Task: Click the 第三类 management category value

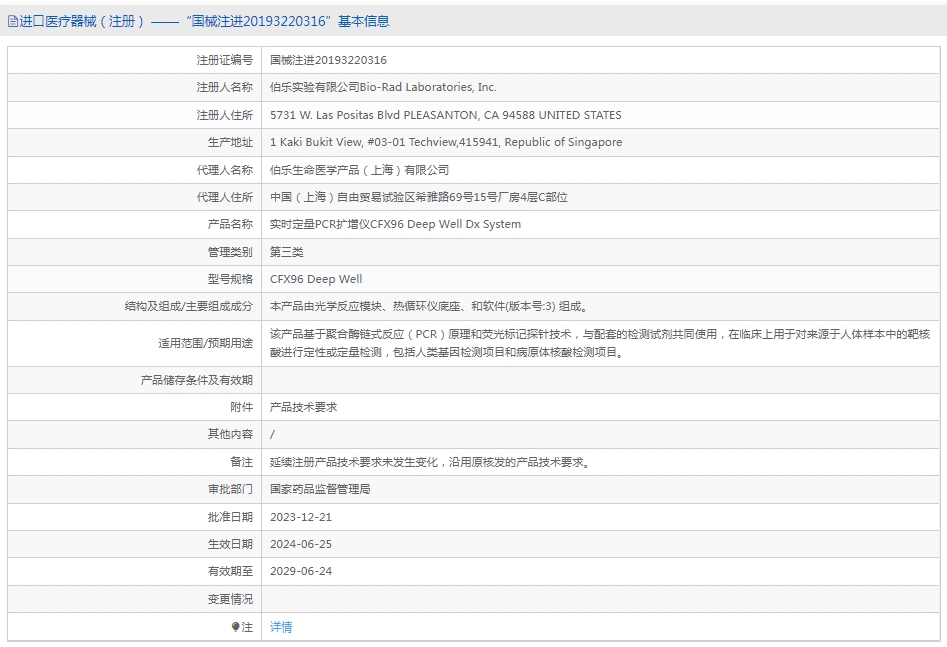Action: (286, 252)
